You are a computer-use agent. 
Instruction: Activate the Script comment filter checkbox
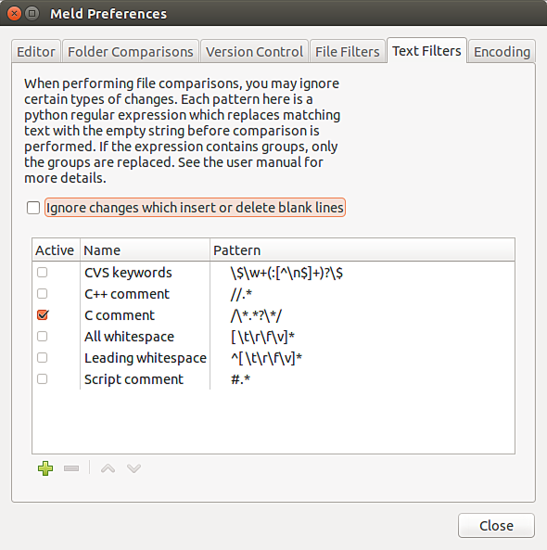click(42, 379)
